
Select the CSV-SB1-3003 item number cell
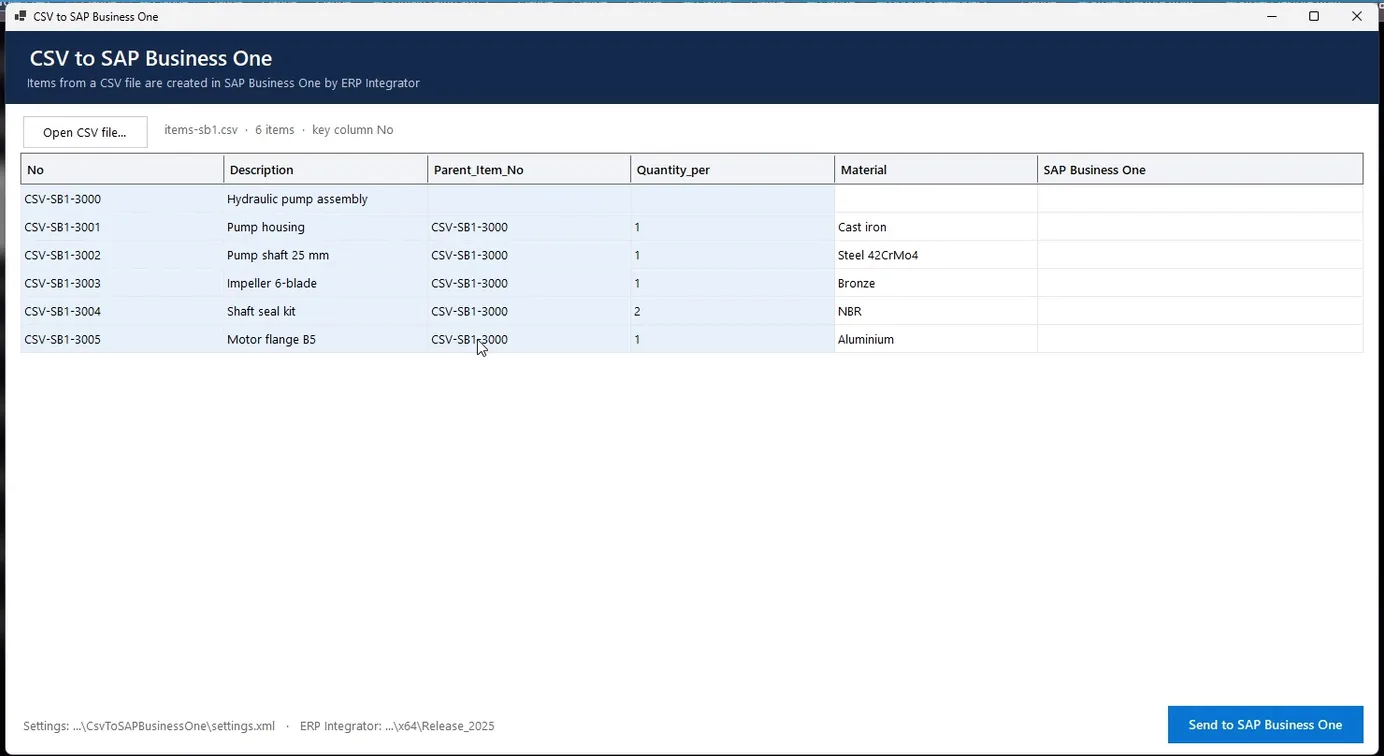122,283
